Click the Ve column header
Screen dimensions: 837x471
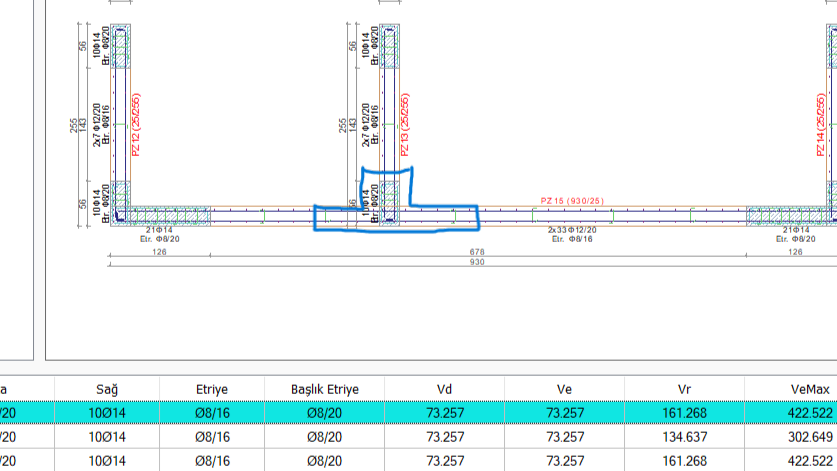click(x=564, y=389)
